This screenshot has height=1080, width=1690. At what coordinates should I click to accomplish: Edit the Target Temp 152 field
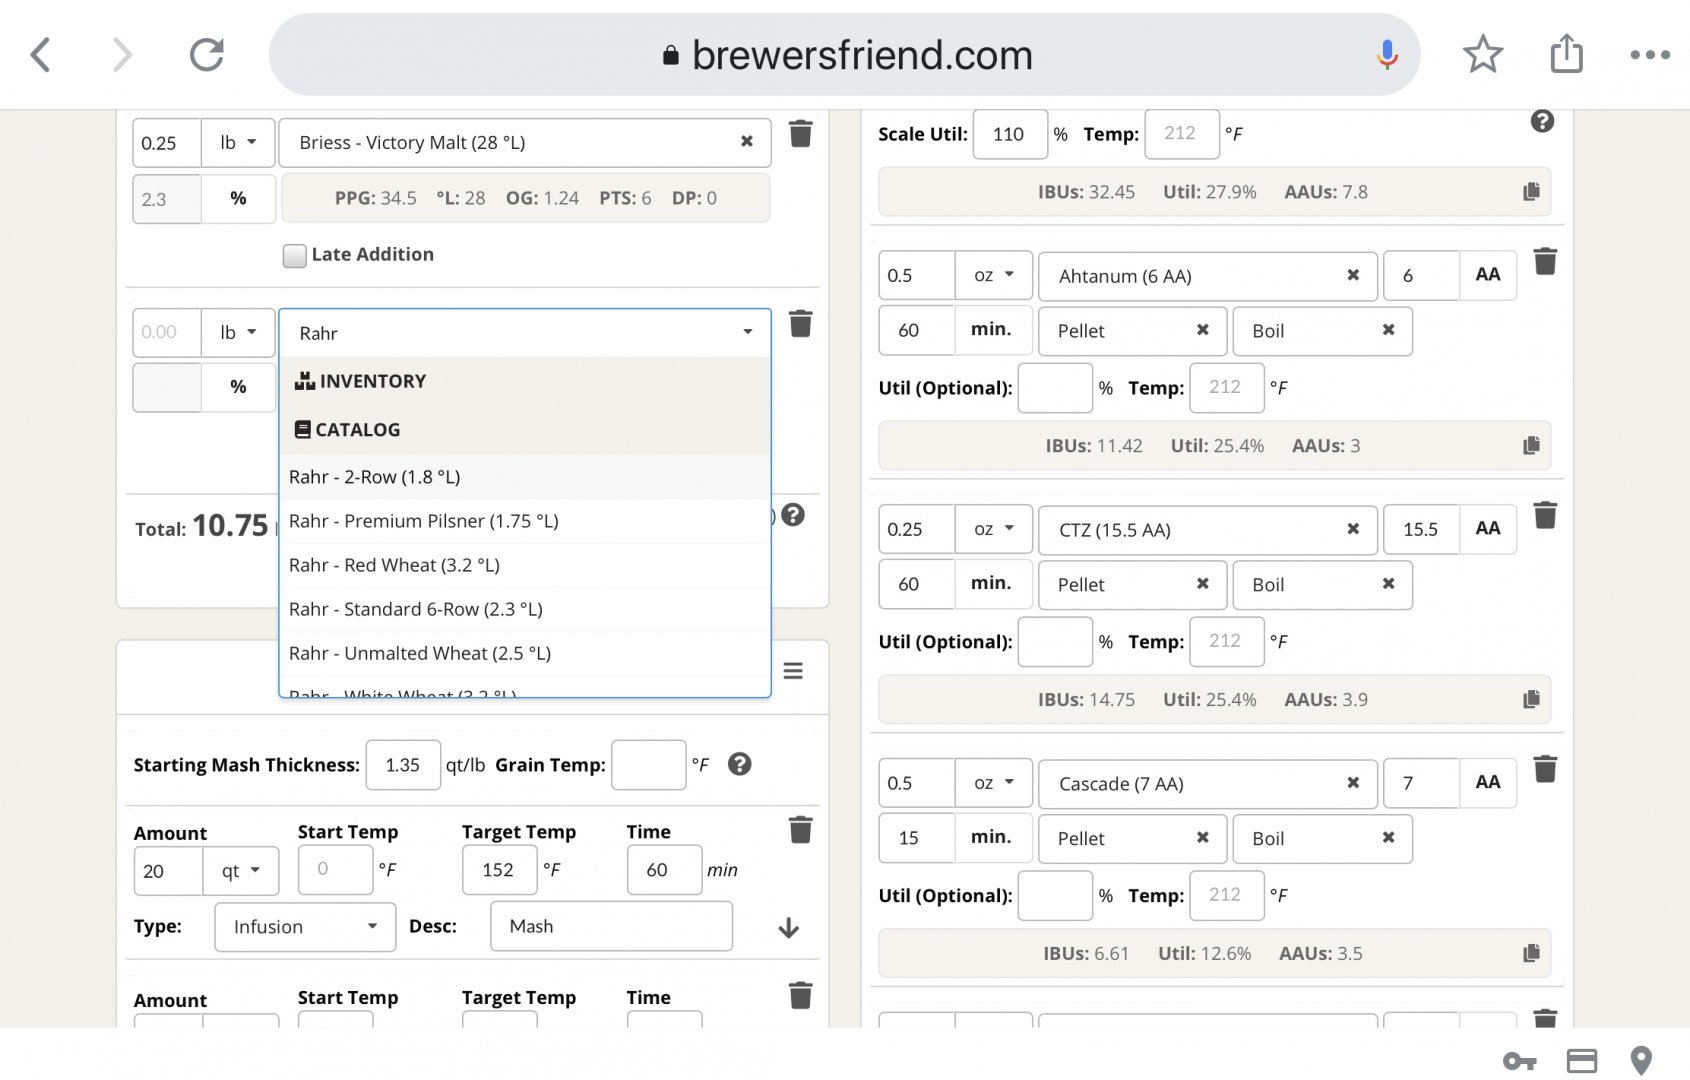click(500, 870)
